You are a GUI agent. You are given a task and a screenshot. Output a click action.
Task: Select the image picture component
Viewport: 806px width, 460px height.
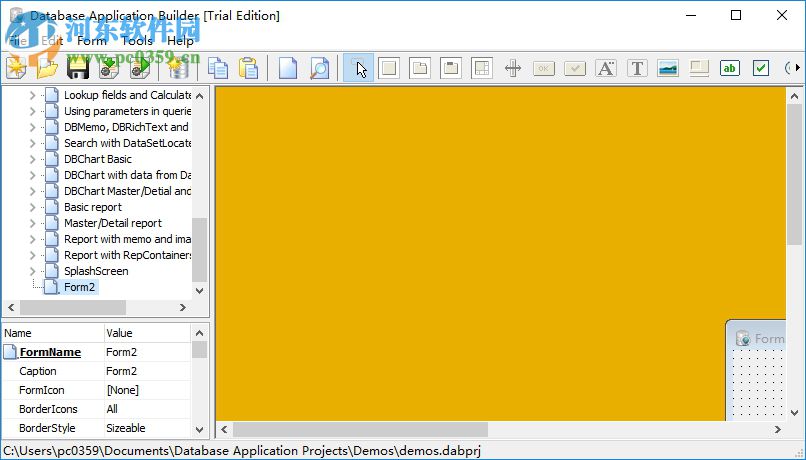[668, 68]
